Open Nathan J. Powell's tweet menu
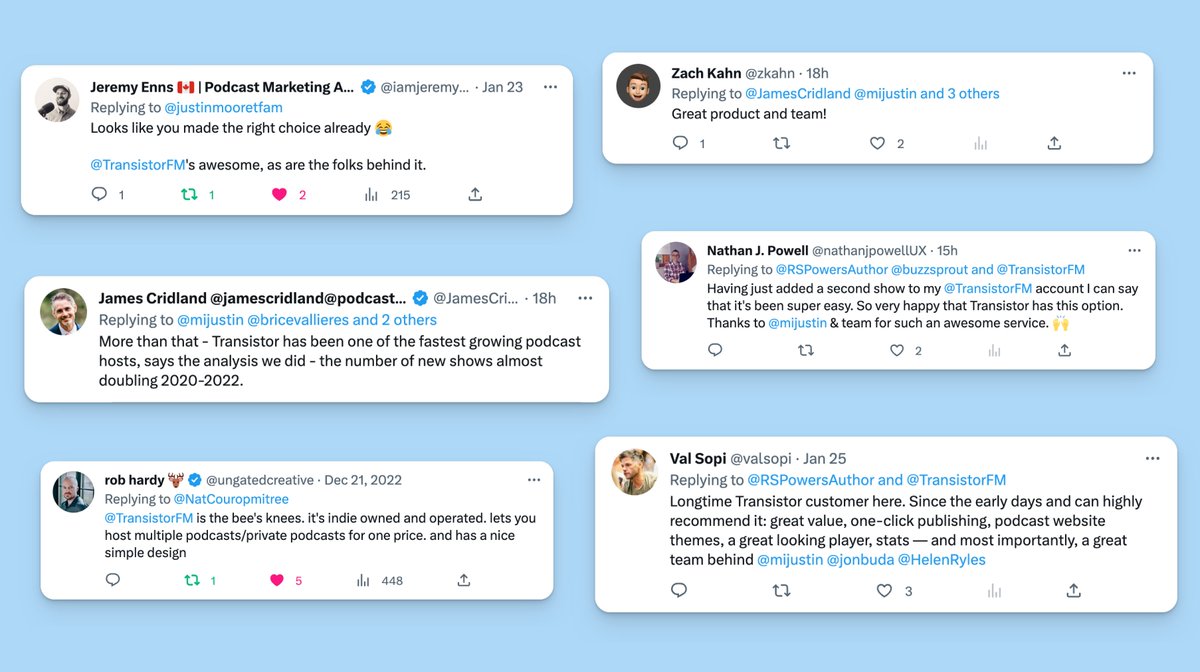The width and height of the screenshot is (1200, 672). click(1134, 250)
